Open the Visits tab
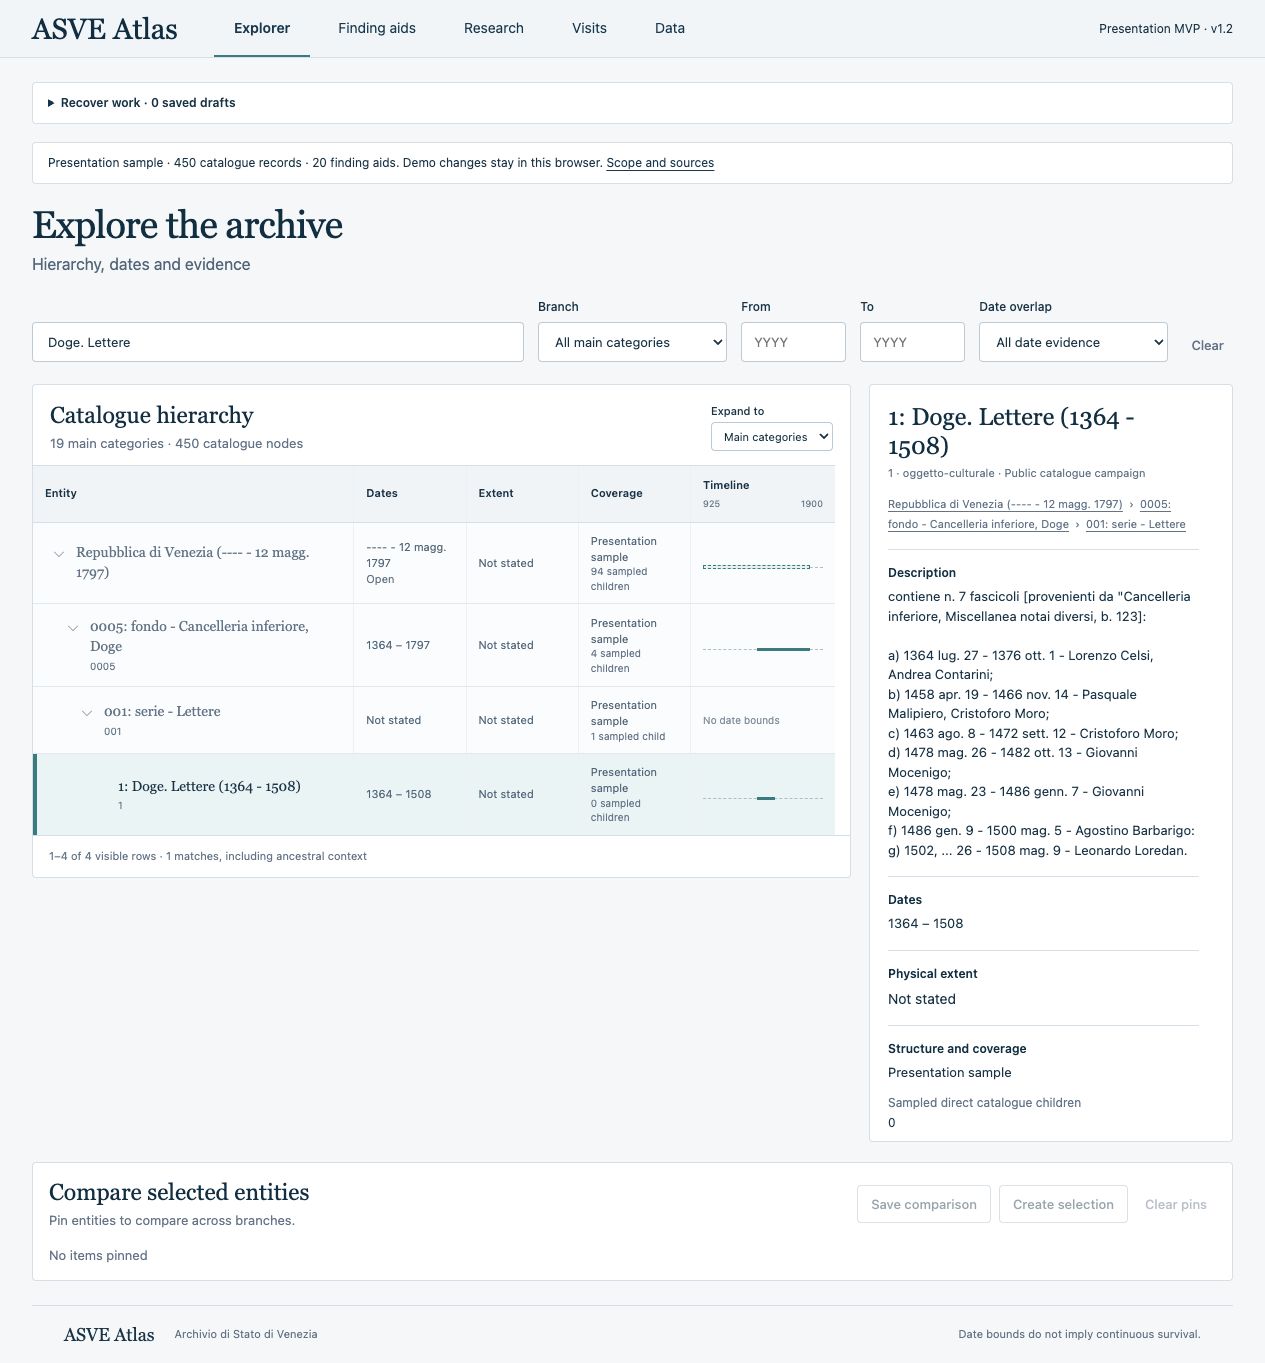The height and width of the screenshot is (1363, 1265). 589,28
